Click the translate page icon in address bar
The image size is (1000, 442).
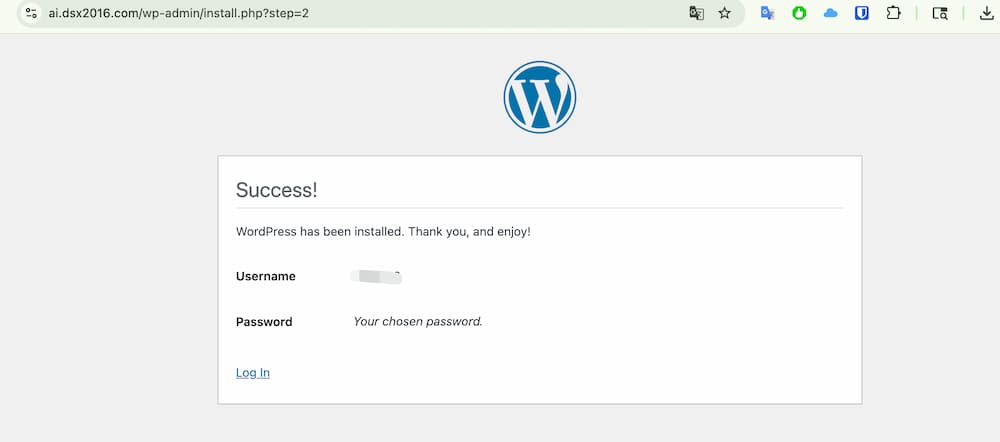(696, 13)
